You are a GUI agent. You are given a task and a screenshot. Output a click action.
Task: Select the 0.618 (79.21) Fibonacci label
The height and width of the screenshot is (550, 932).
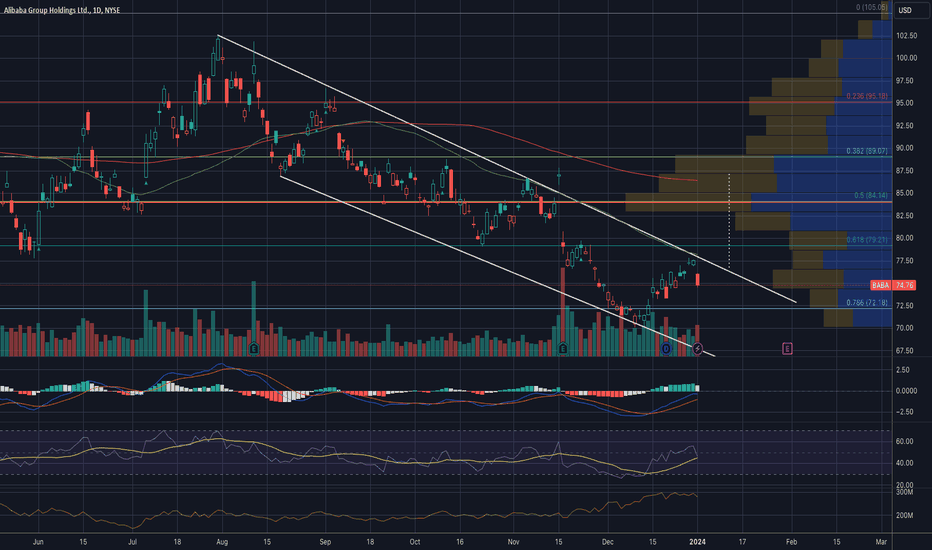pos(867,240)
